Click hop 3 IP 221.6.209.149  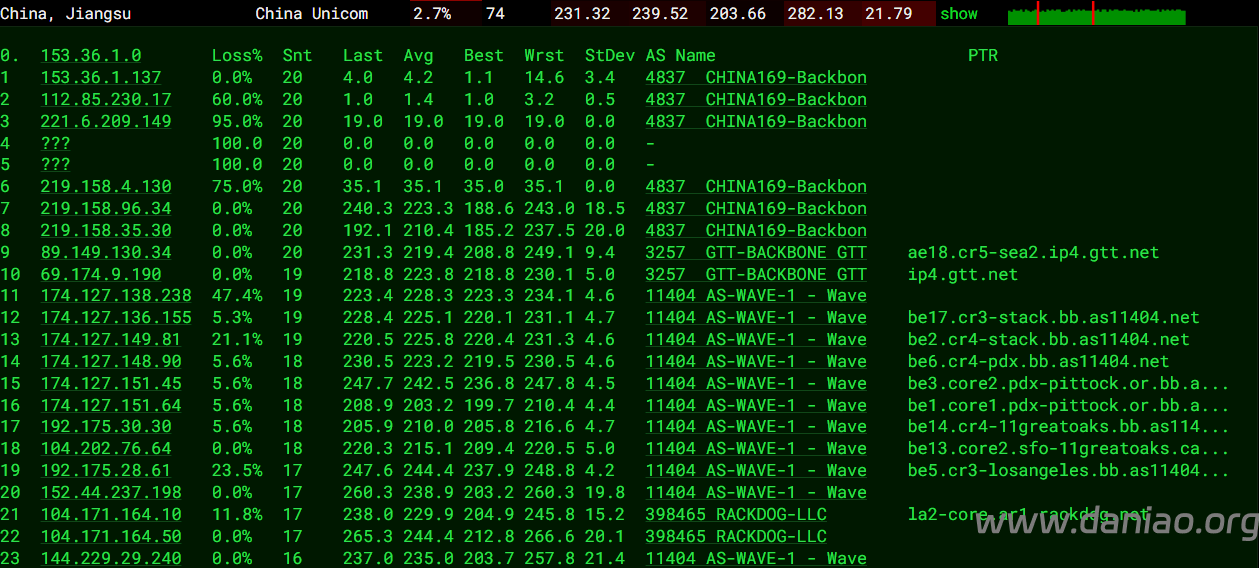point(106,121)
